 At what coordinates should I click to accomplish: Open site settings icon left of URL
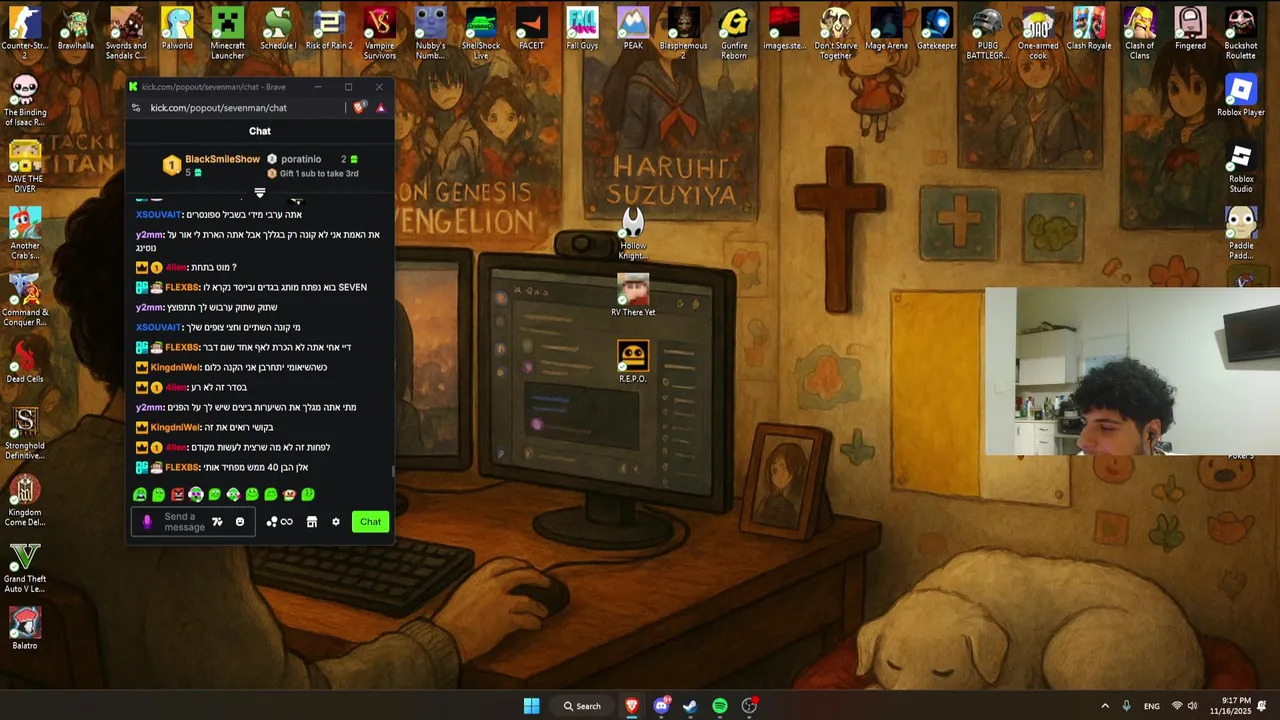[137, 107]
